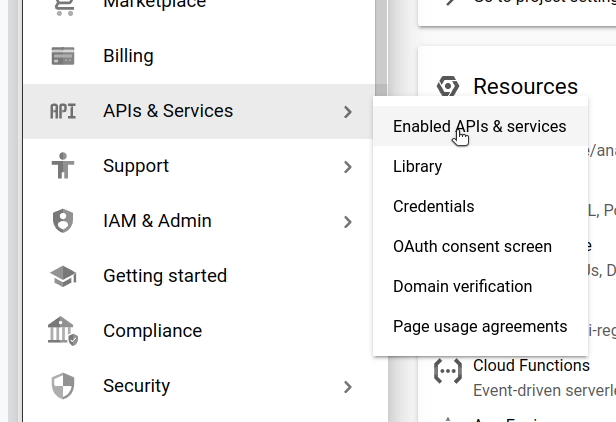Viewport: 616px width, 422px height.
Task: Expand the APIs & Services submenu arrow
Action: pyautogui.click(x=347, y=112)
